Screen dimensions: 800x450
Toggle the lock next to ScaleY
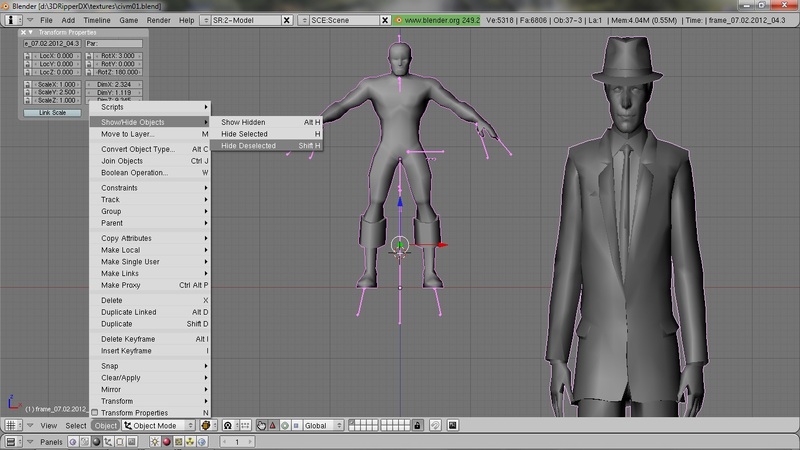27,92
